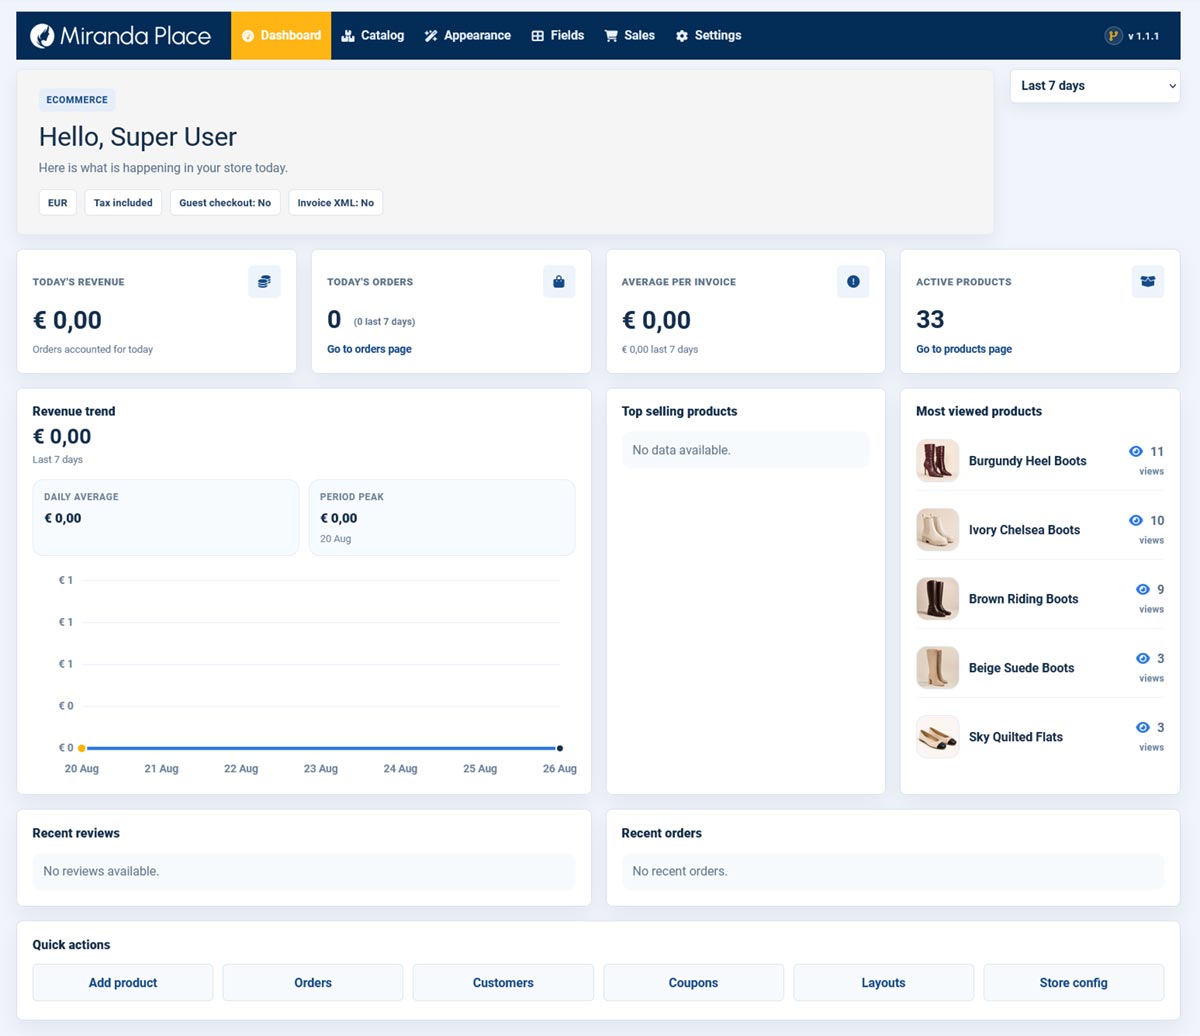Click the Tax included badge
Screen dimensions: 1200x1036
click(x=123, y=203)
